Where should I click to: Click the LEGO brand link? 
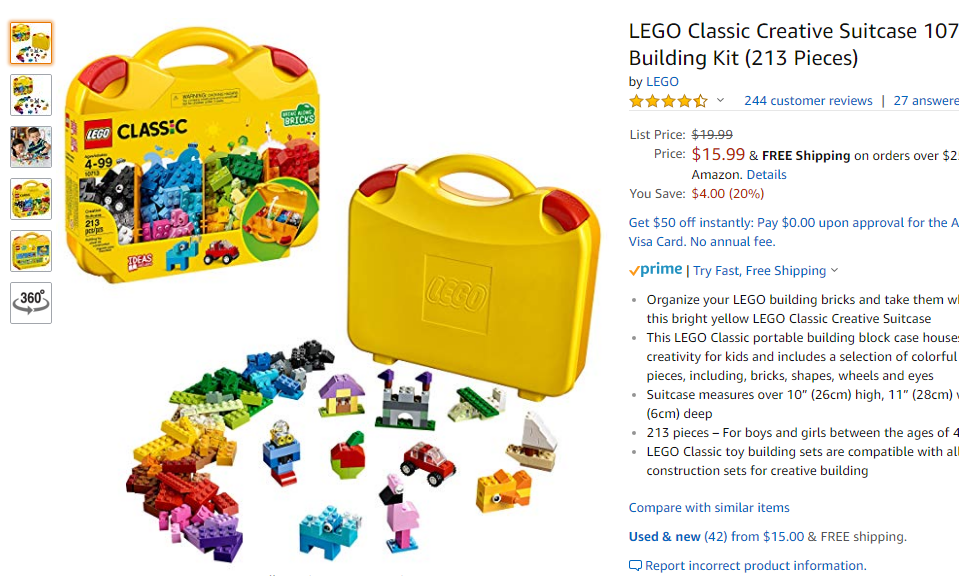click(662, 81)
